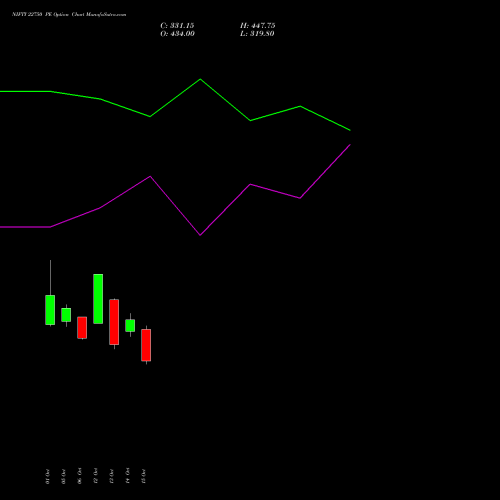
Task: Select the last red candlestick above 15 Oct
Action: [x=146, y=345]
